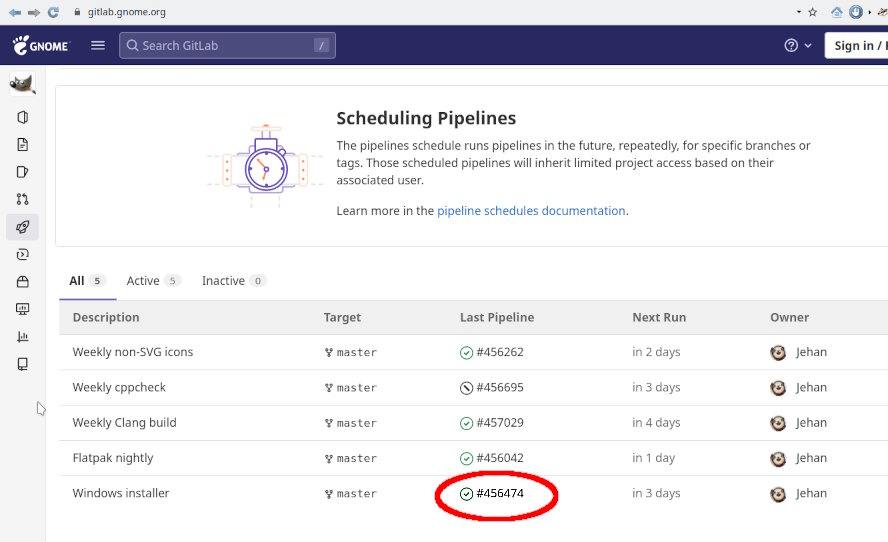Open Repository sidebar icon
The height and width of the screenshot is (542, 888).
point(23,144)
